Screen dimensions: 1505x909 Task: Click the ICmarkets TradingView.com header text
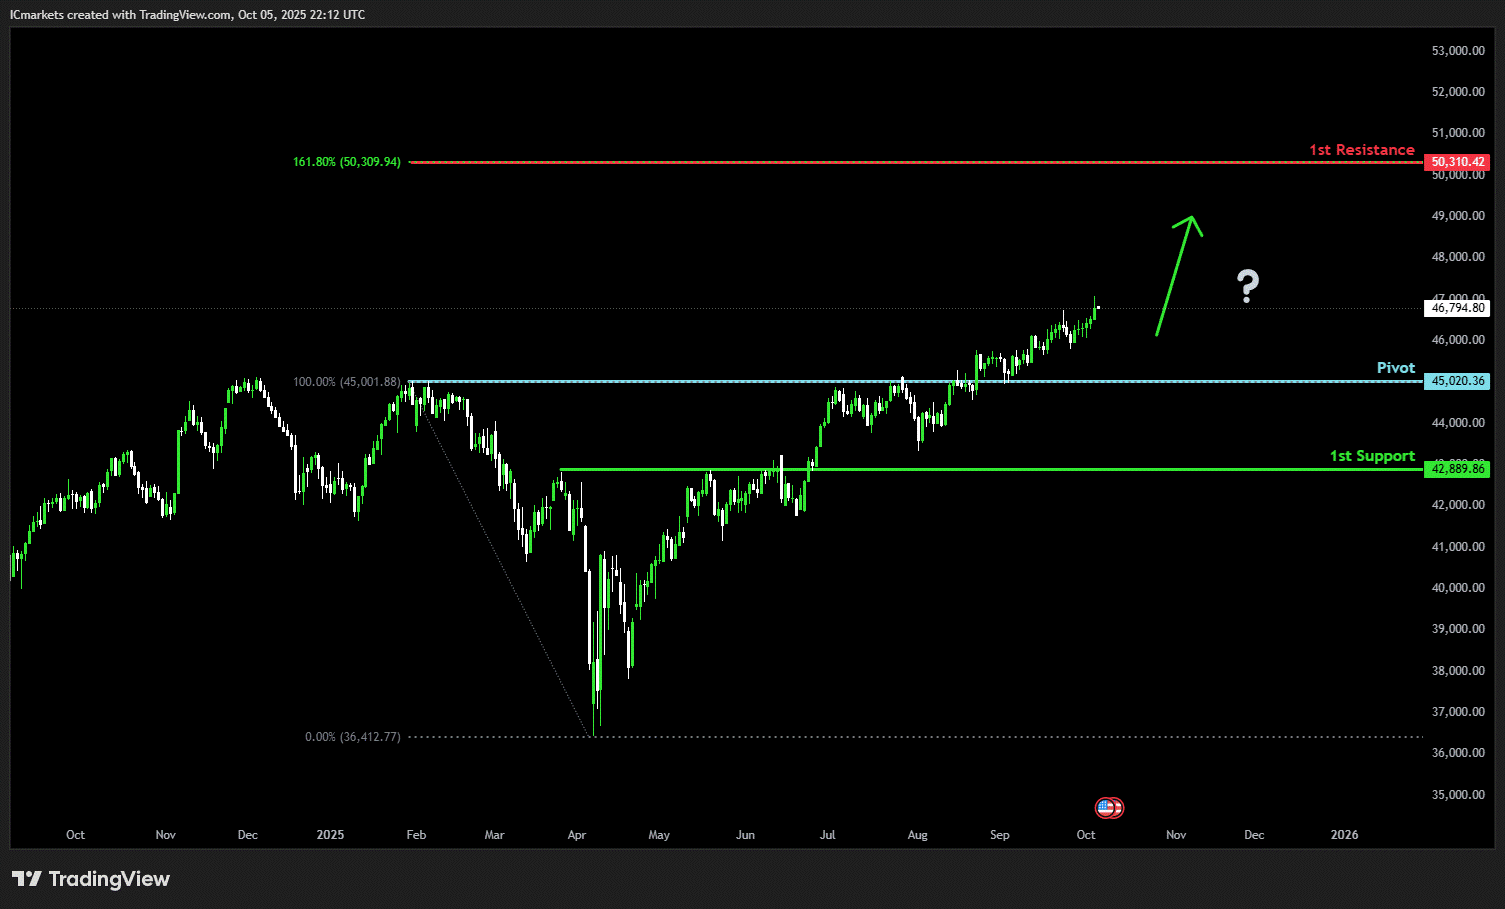[187, 15]
